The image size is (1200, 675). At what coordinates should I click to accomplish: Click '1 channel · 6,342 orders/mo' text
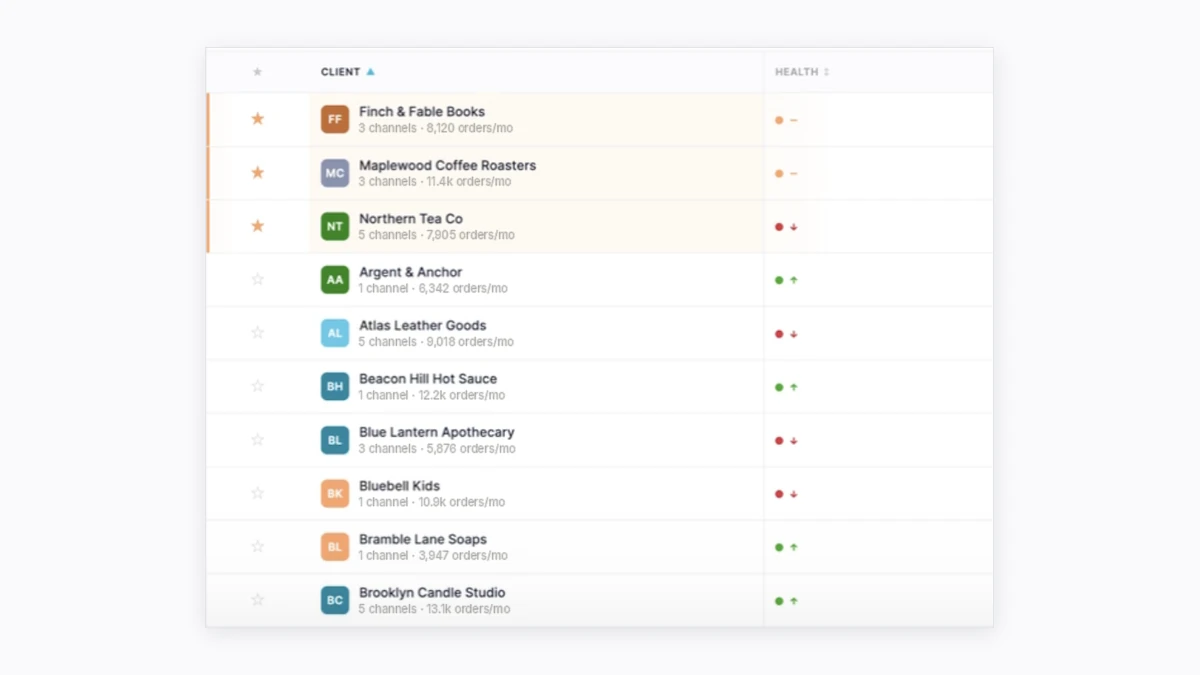[x=433, y=288]
